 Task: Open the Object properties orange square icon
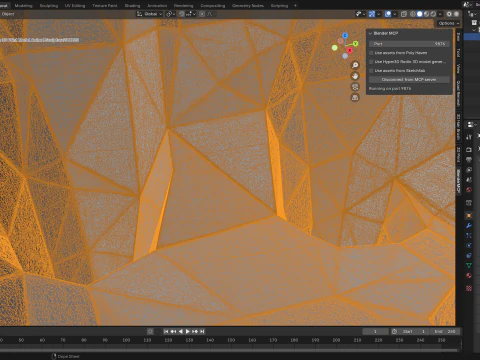pyautogui.click(x=469, y=215)
